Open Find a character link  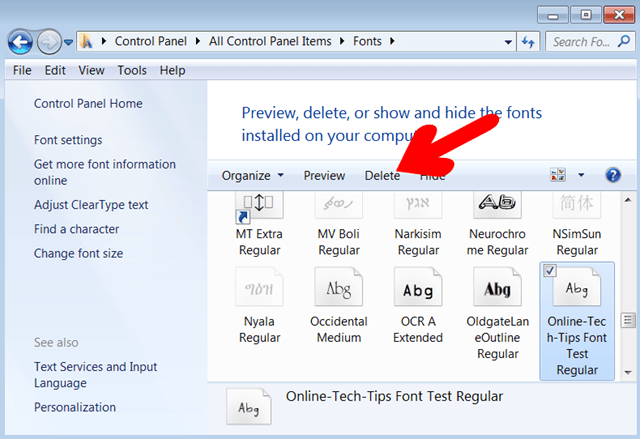(76, 229)
